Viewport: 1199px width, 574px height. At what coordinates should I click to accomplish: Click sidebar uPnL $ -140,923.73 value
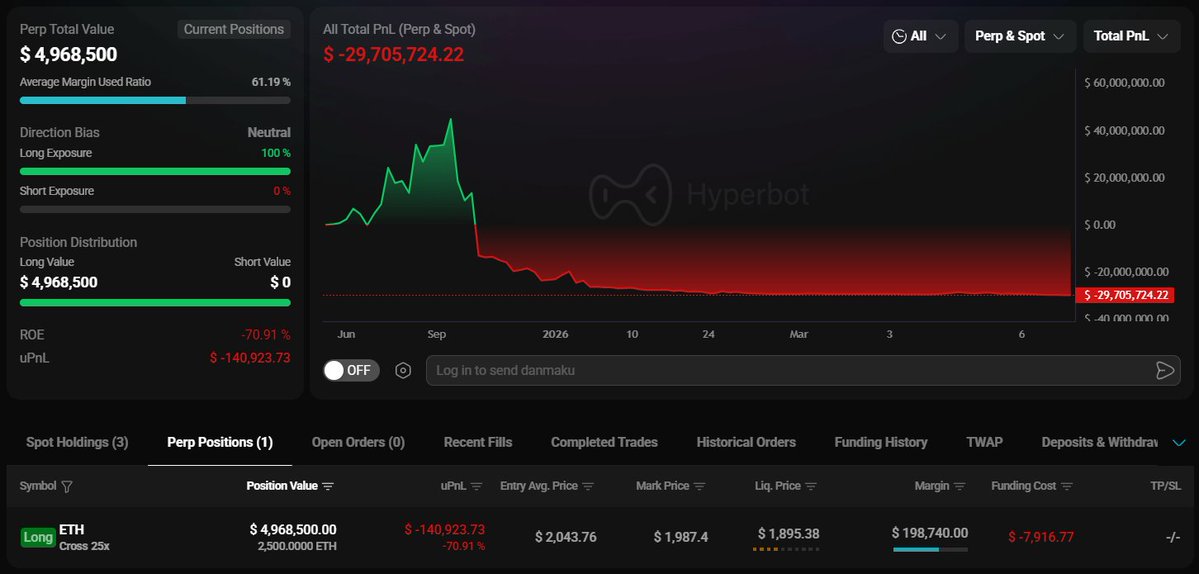(x=250, y=357)
